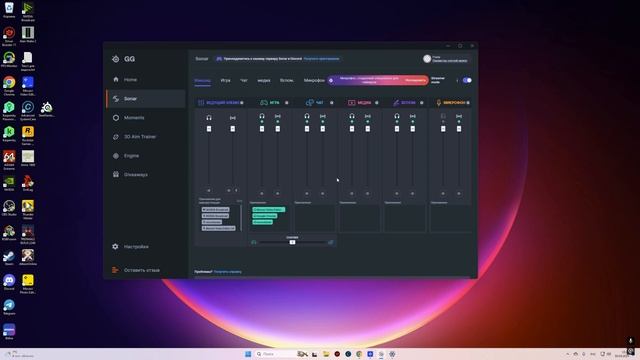The image size is (640, 360).
Task: Click stream icon in МЕДИА channel
Action: 368,116
